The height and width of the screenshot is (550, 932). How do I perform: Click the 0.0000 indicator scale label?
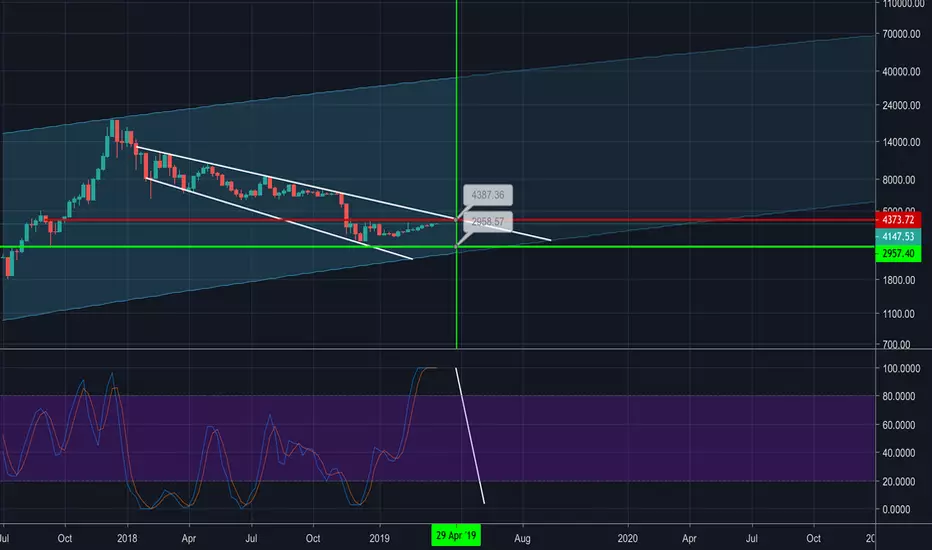(x=896, y=510)
